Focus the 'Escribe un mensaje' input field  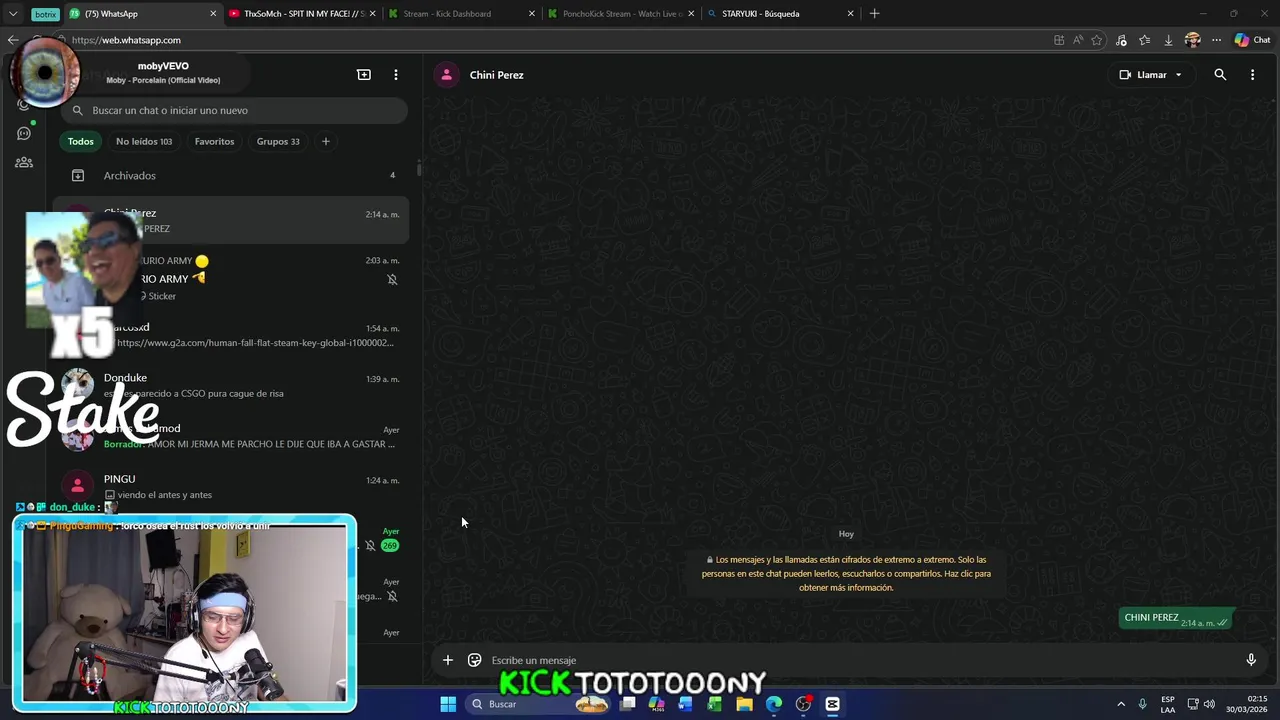(860, 660)
